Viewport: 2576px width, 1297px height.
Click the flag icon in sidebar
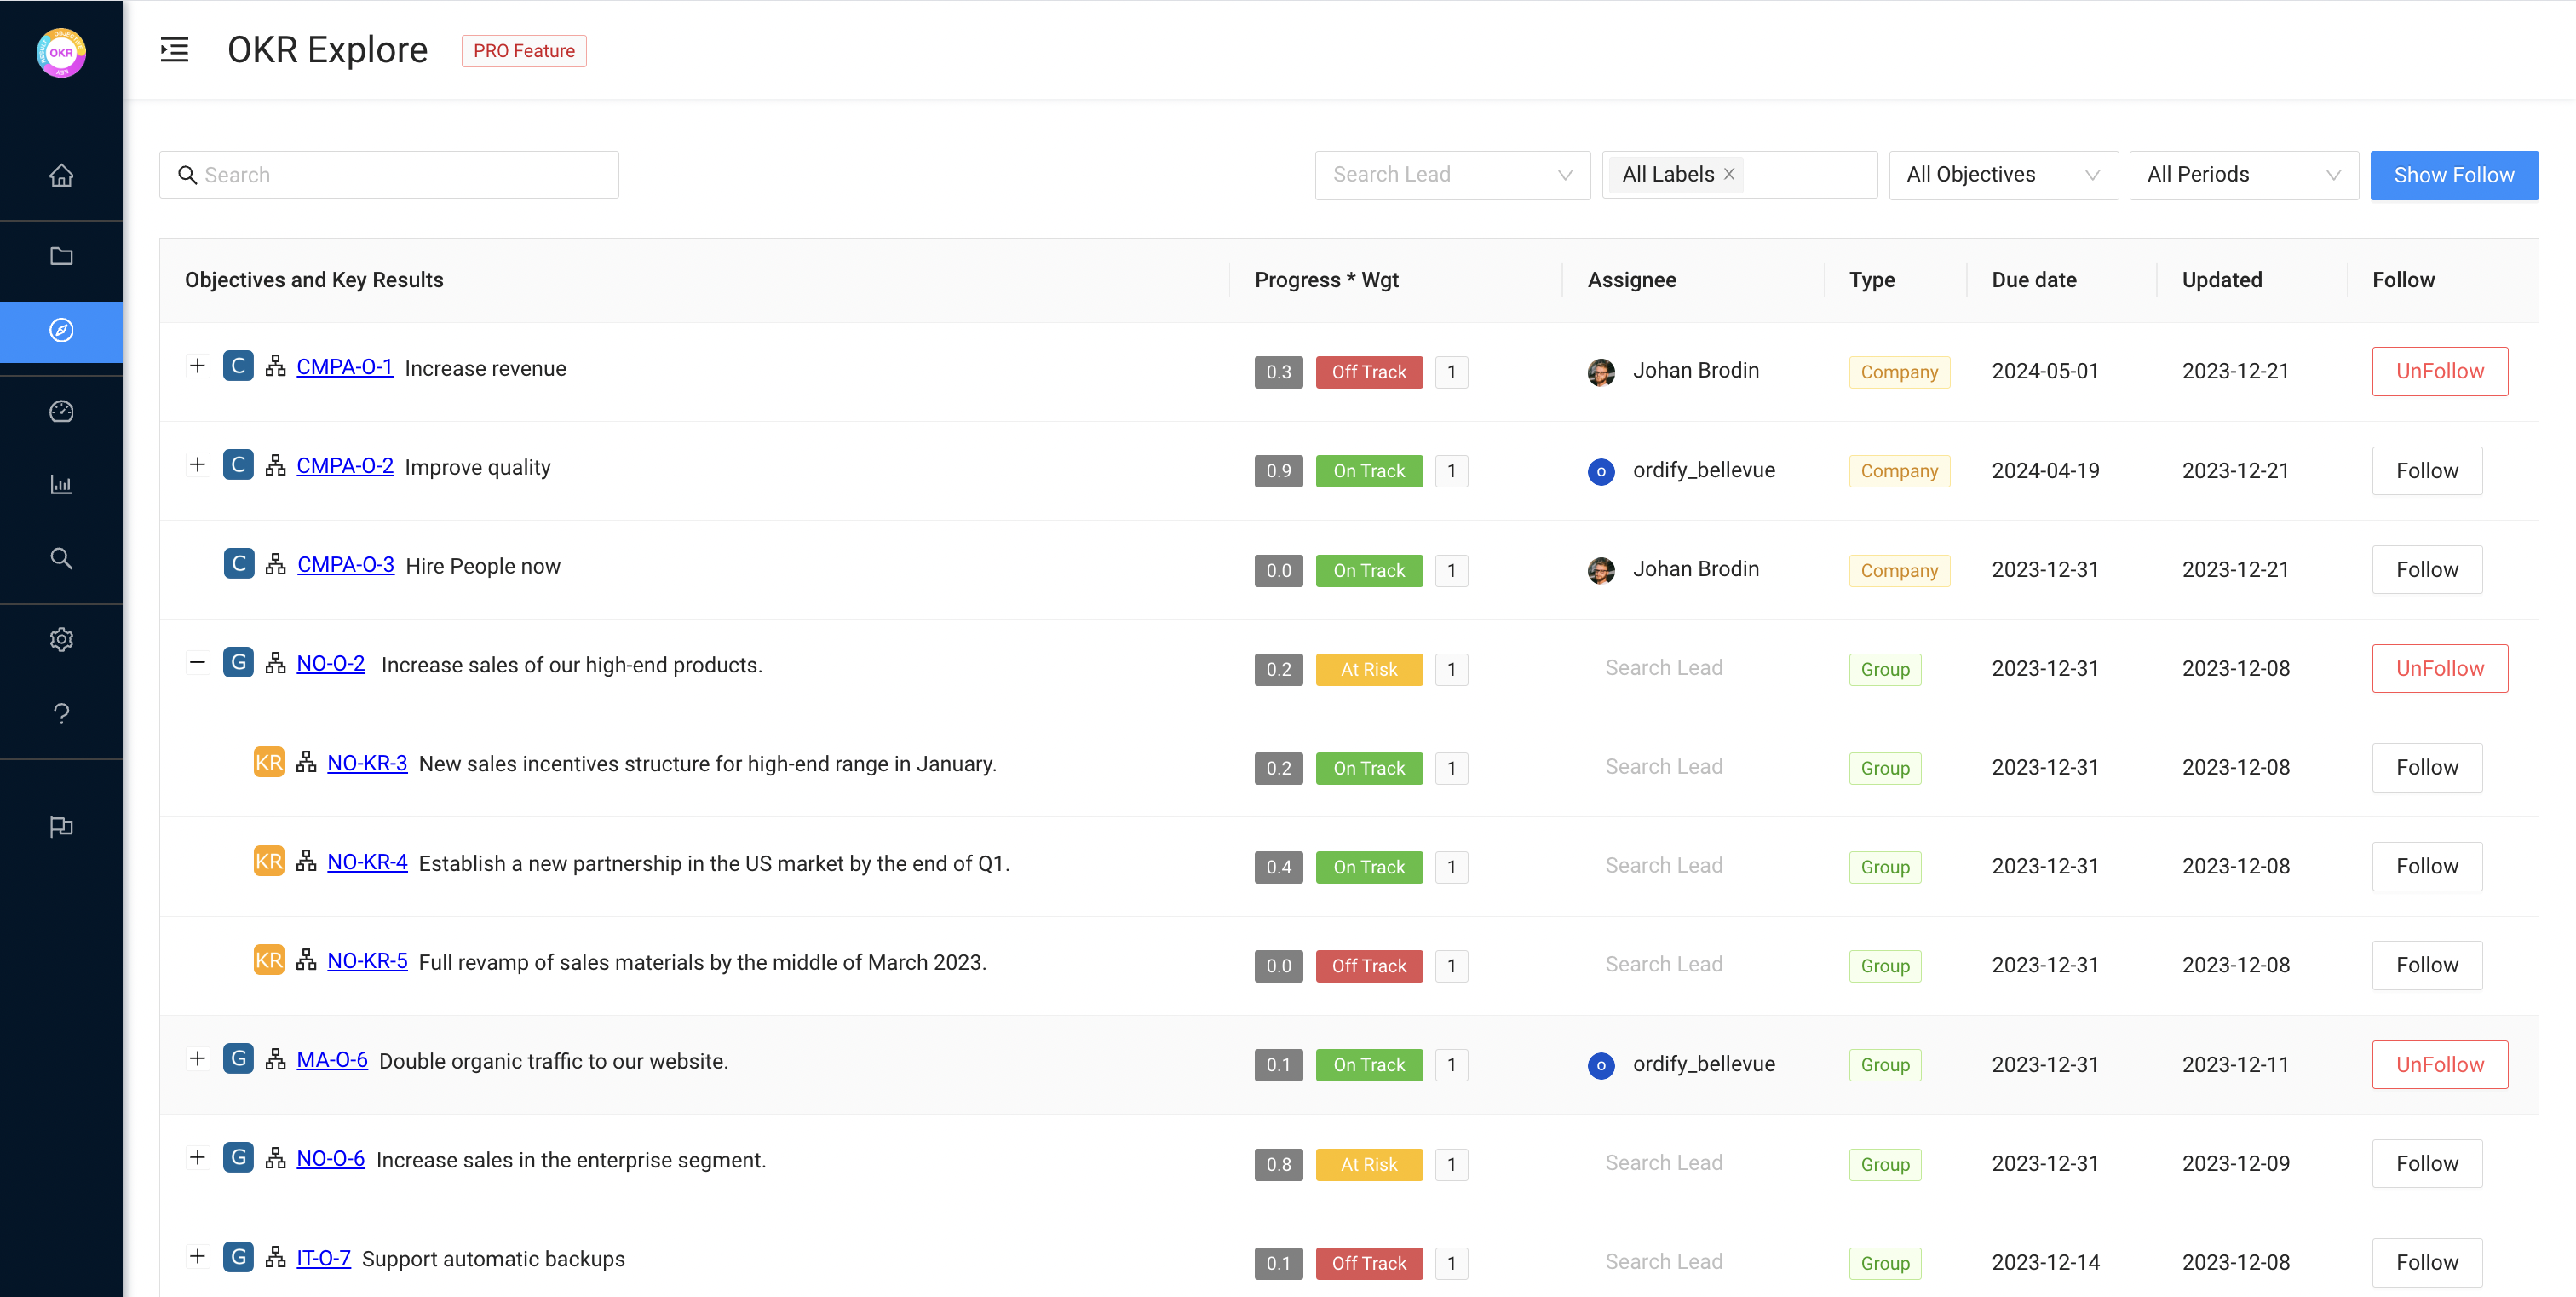(61, 826)
